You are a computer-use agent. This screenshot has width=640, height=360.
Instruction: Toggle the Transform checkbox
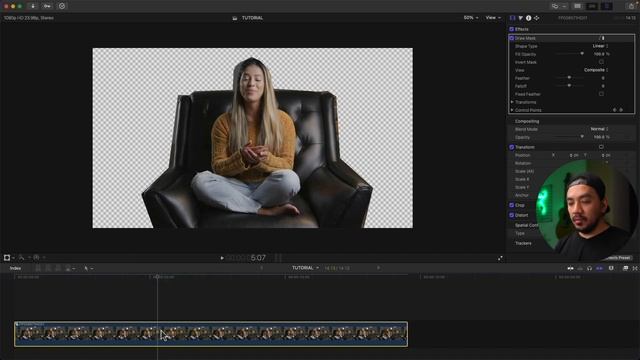(511, 147)
